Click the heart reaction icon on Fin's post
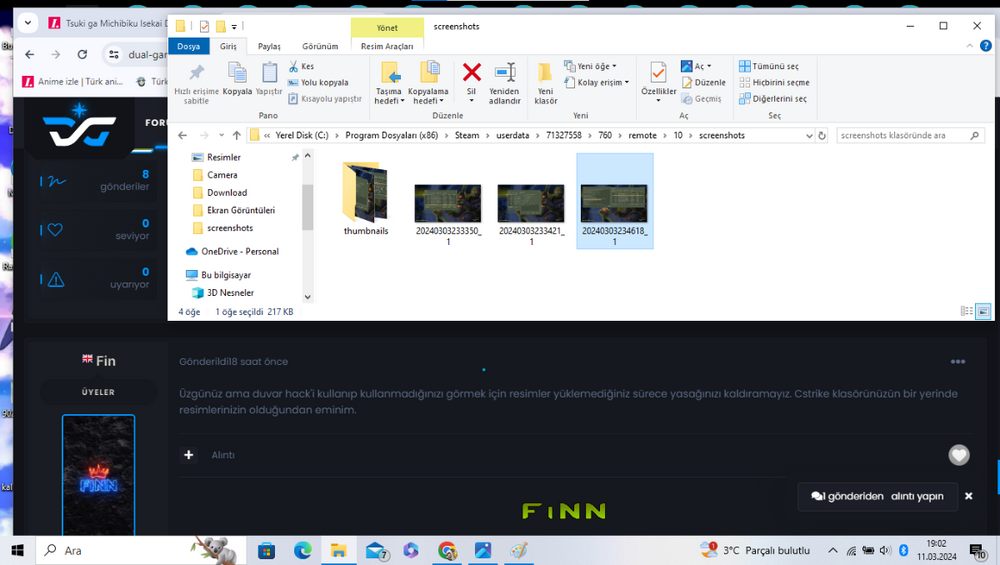Image resolution: width=1000 pixels, height=565 pixels. point(958,455)
